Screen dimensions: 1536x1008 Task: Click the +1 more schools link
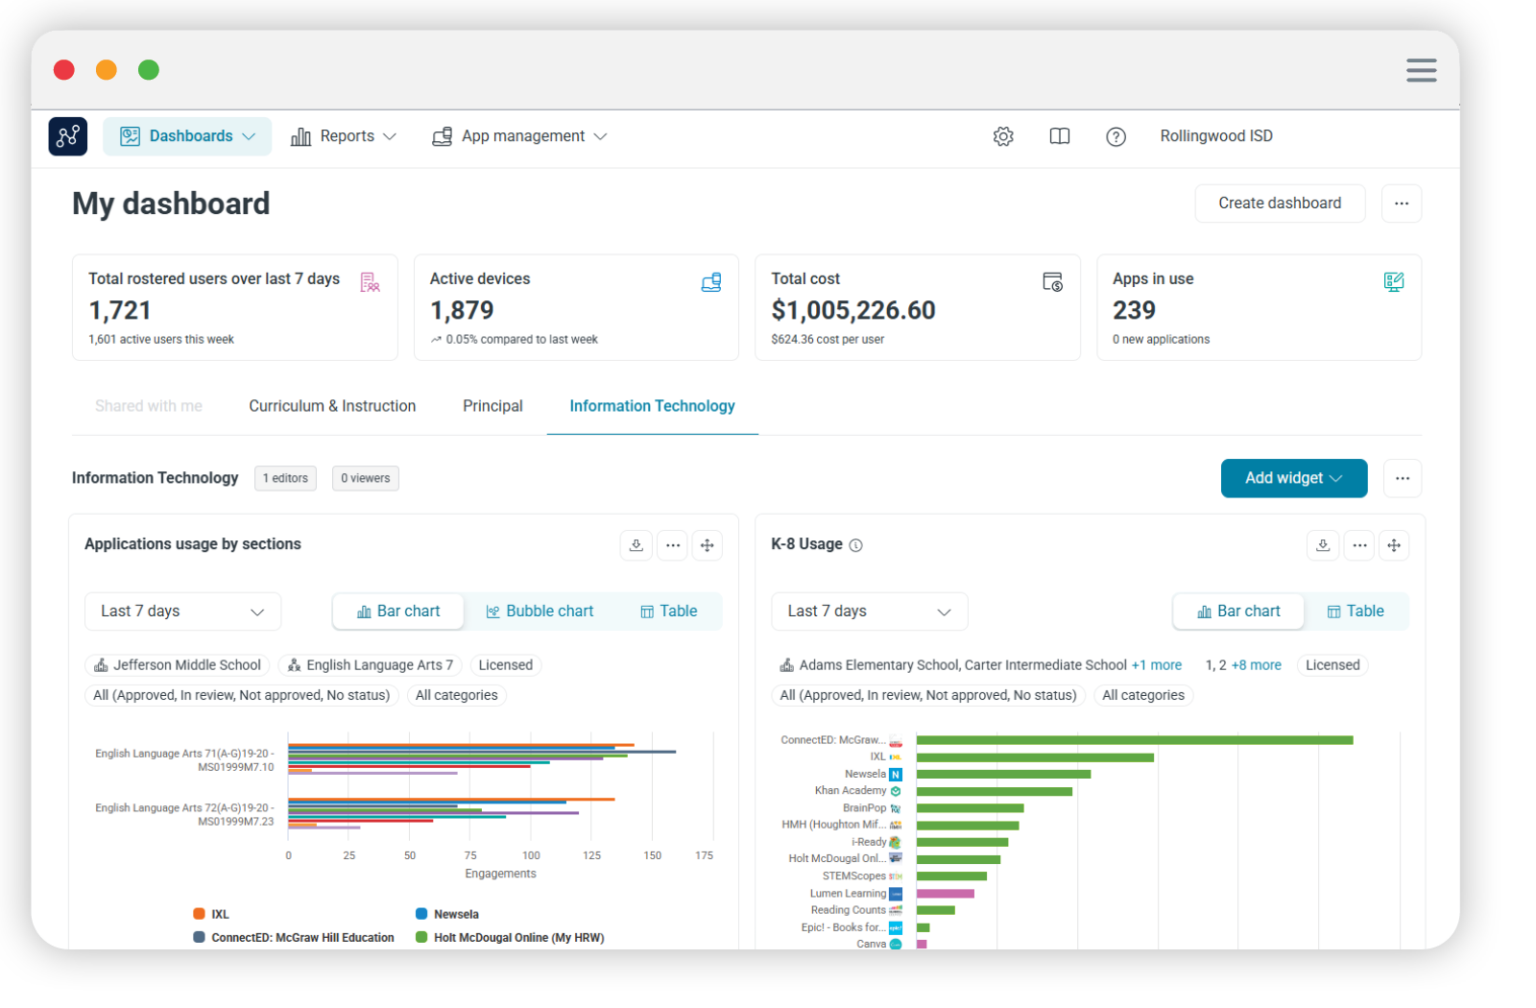click(x=1157, y=664)
